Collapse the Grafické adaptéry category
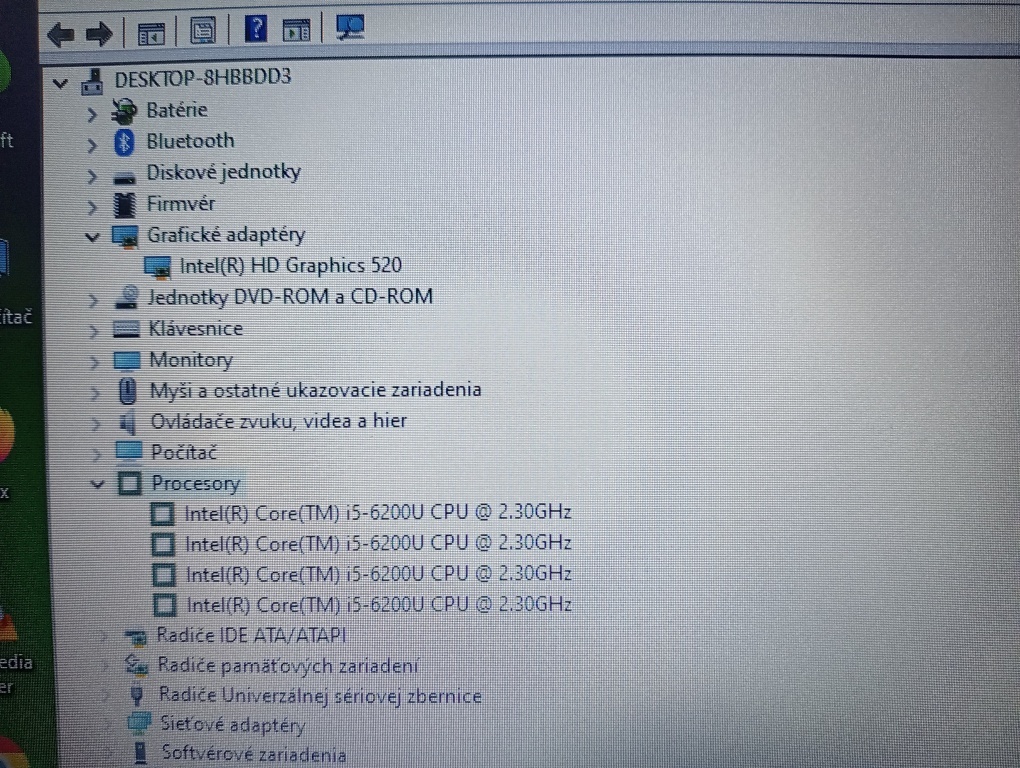Image resolution: width=1020 pixels, height=768 pixels. [x=92, y=237]
